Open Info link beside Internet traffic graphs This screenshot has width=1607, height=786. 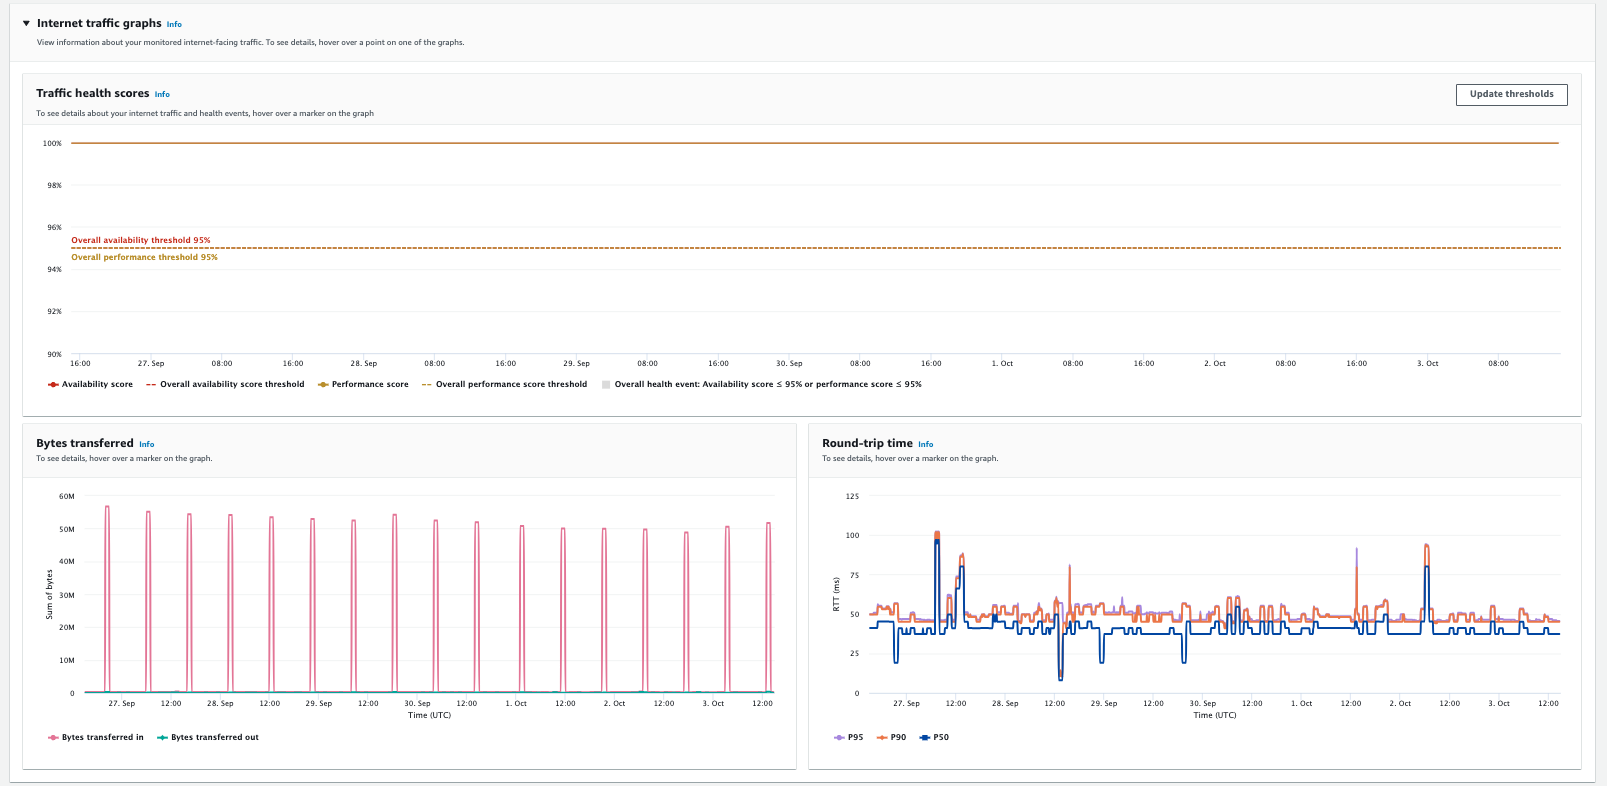[174, 24]
